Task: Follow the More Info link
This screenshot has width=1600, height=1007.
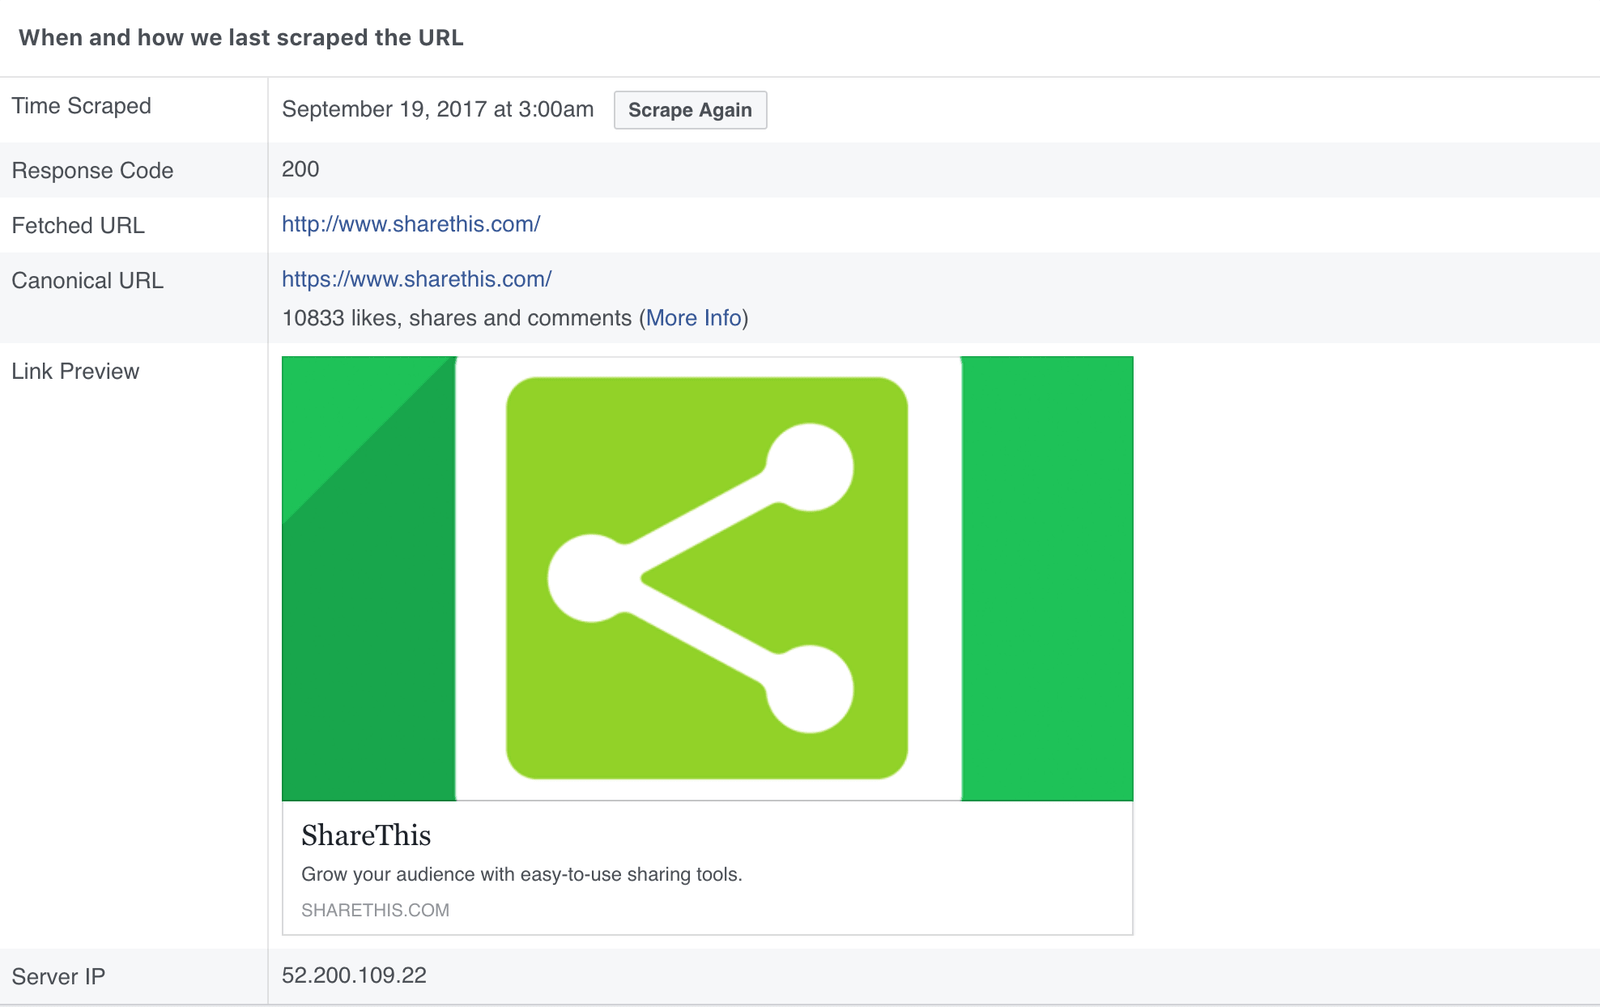Action: point(694,318)
